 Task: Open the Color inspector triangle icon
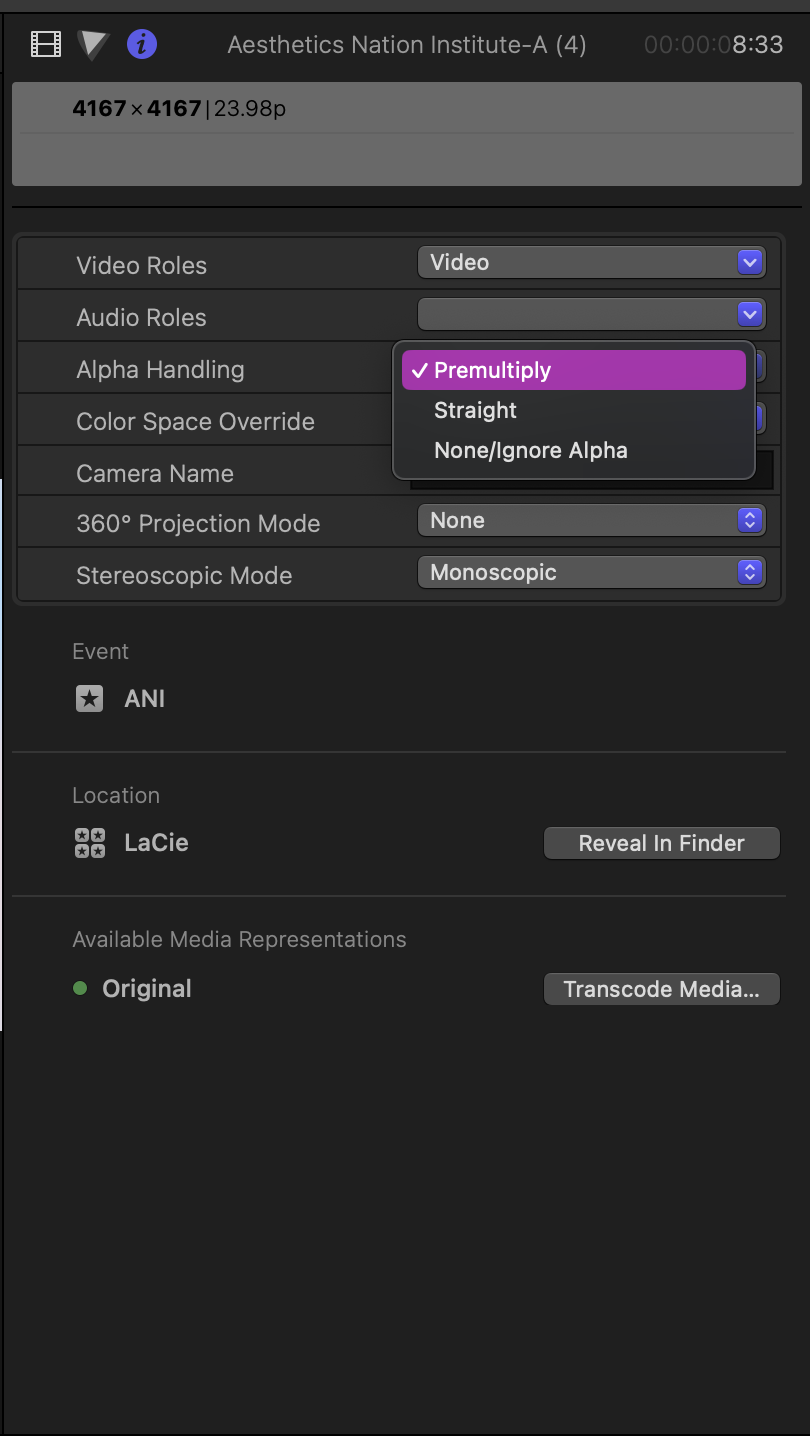(94, 44)
